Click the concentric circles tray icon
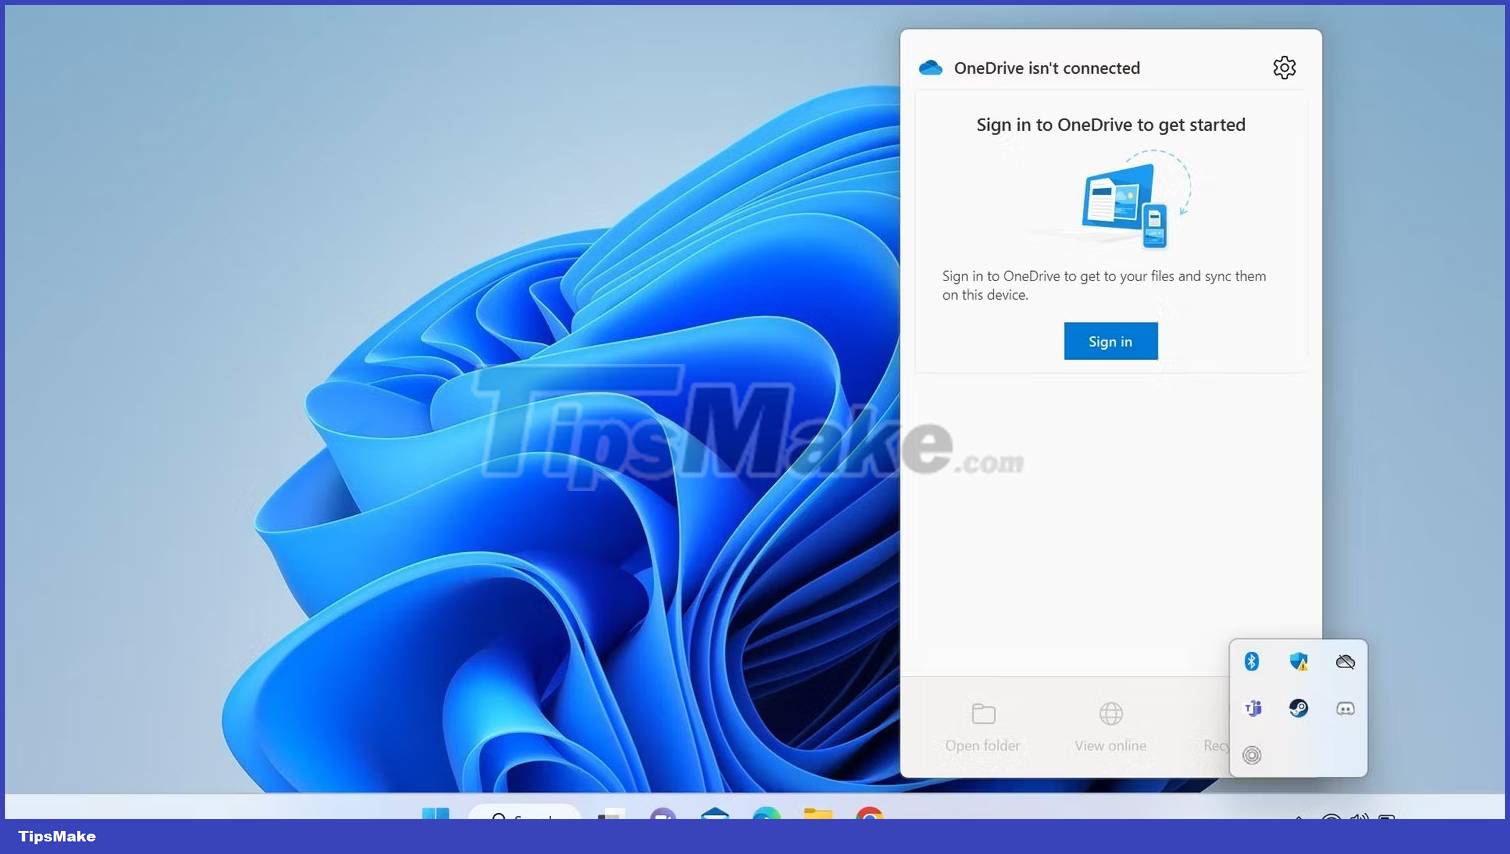Image resolution: width=1510 pixels, height=854 pixels. (1252, 755)
